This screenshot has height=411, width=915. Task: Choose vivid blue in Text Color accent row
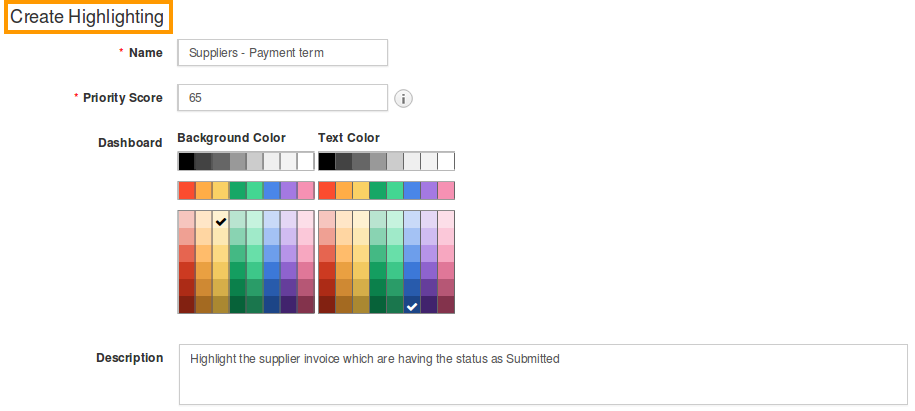click(x=412, y=190)
